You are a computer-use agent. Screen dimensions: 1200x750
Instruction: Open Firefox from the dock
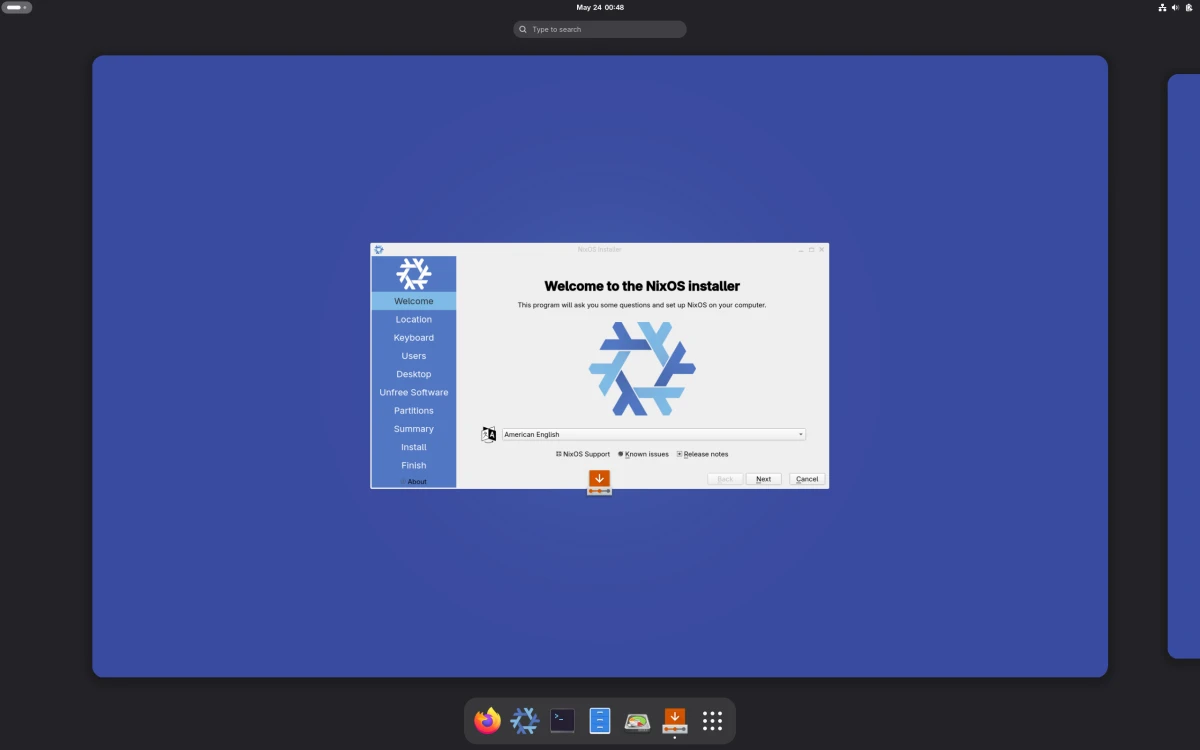pyautogui.click(x=487, y=720)
